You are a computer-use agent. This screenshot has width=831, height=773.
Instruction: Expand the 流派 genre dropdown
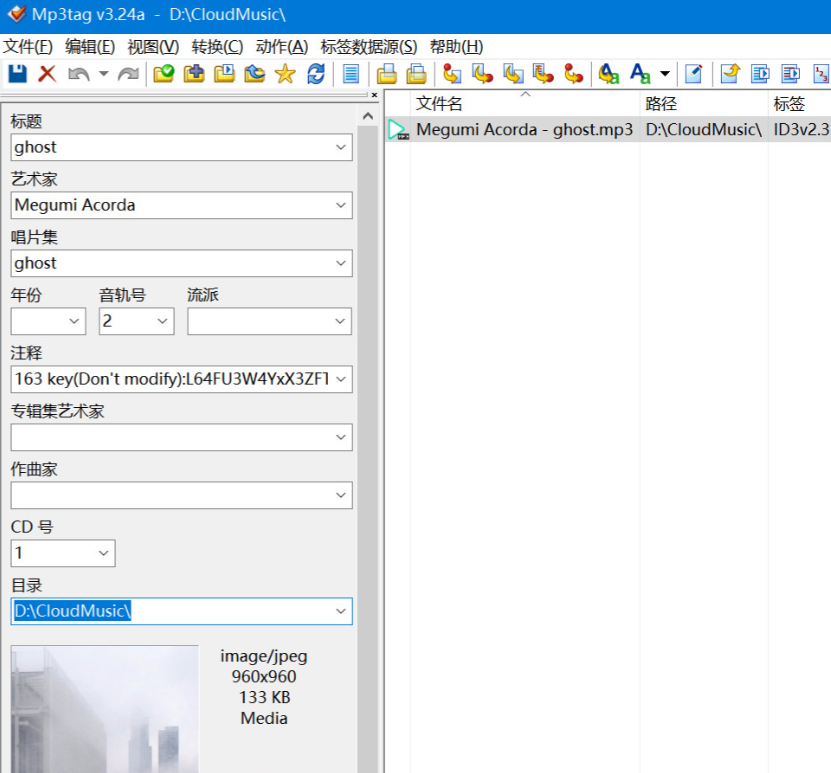[x=340, y=321]
